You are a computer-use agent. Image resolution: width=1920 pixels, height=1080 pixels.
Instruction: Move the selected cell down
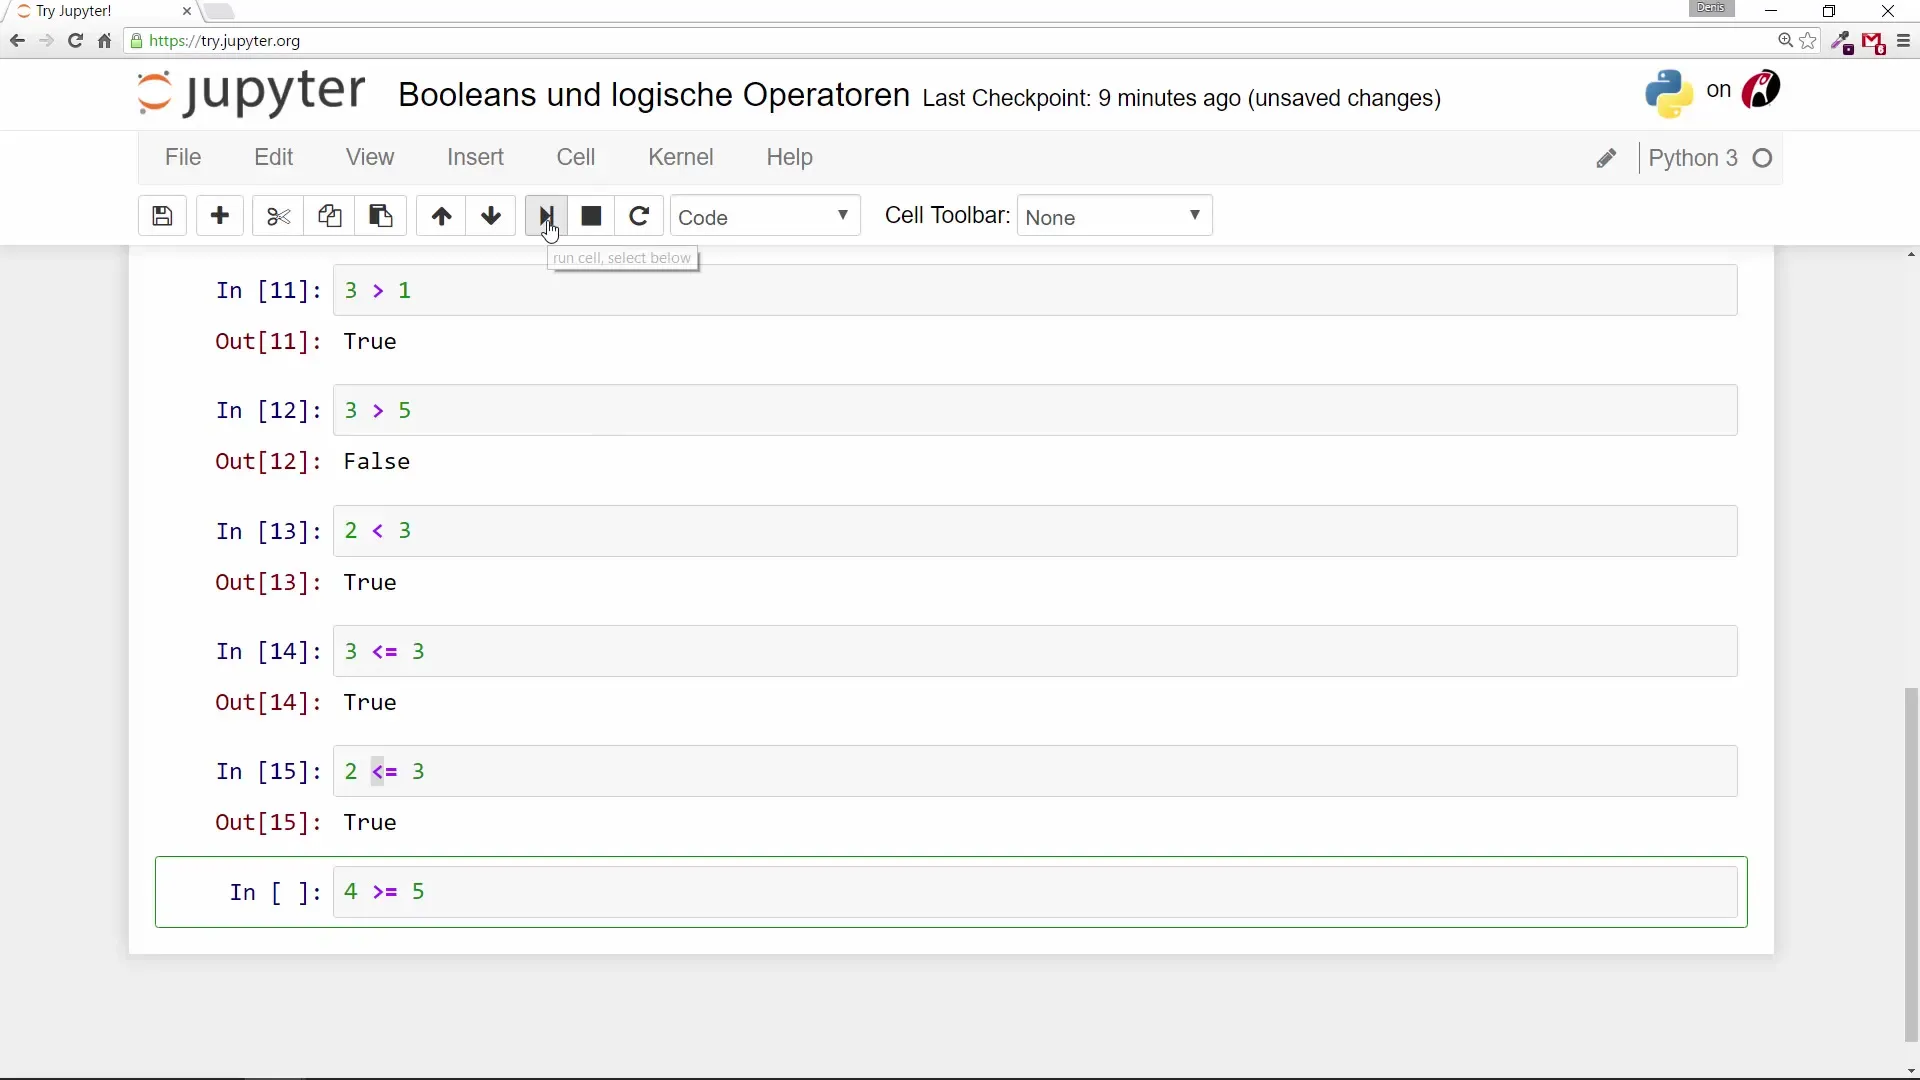491,216
